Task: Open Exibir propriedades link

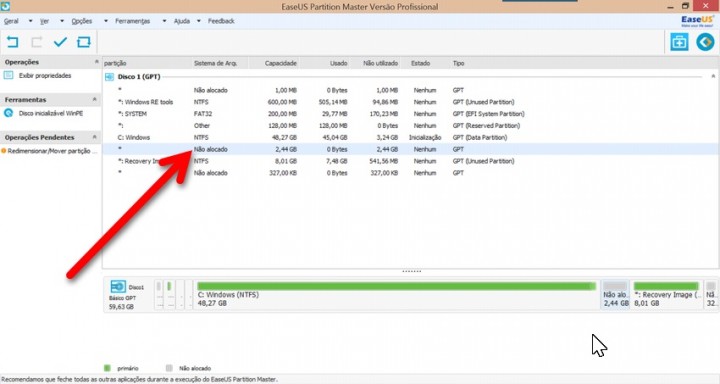Action: pyautogui.click(x=45, y=75)
